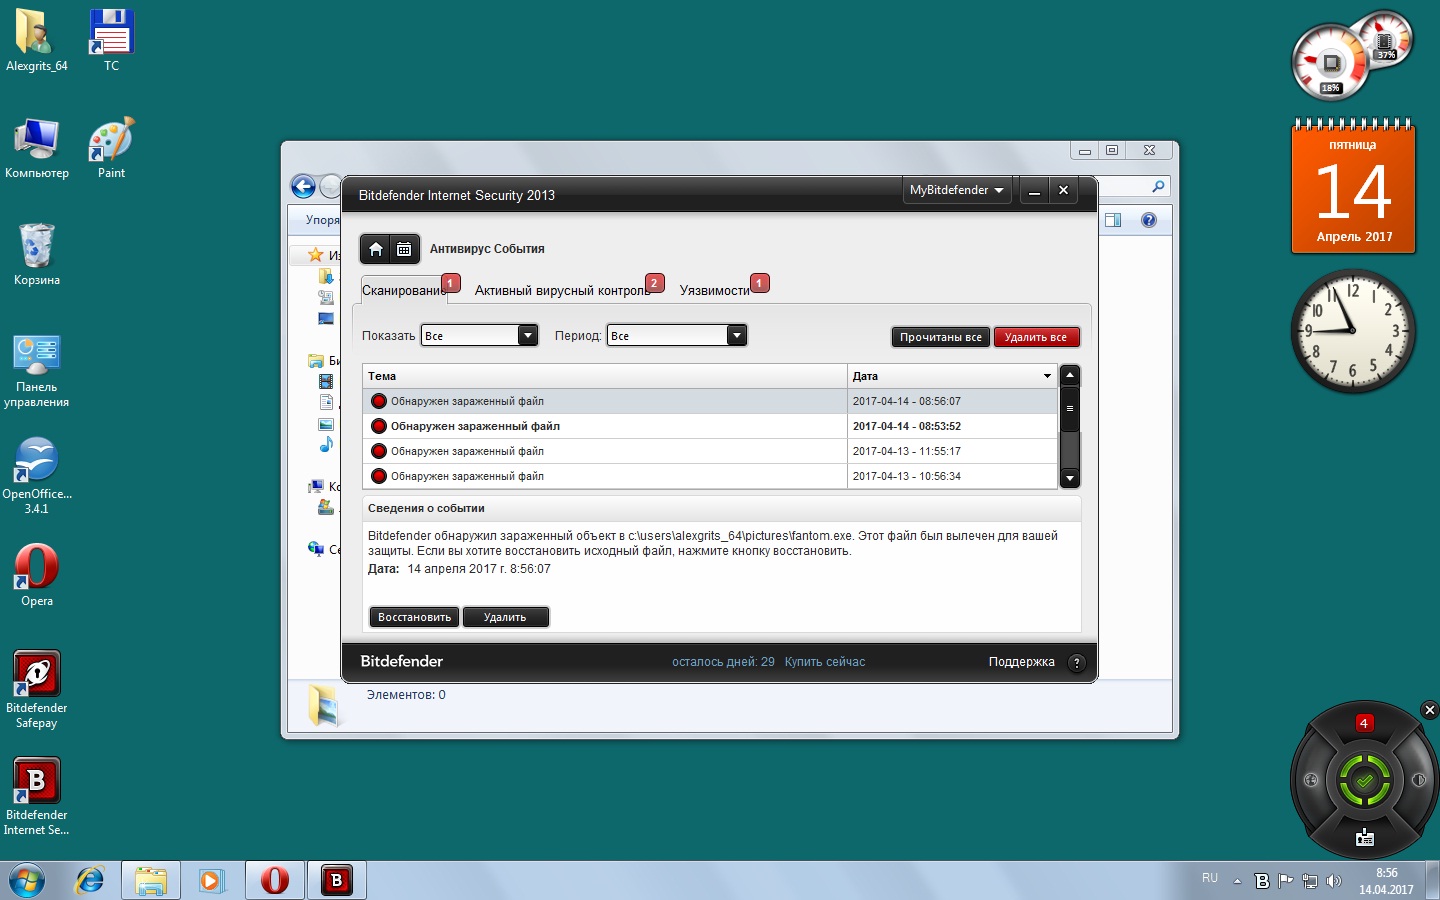
Task: Close the Bitdefender desktop widget
Action: [1430, 710]
